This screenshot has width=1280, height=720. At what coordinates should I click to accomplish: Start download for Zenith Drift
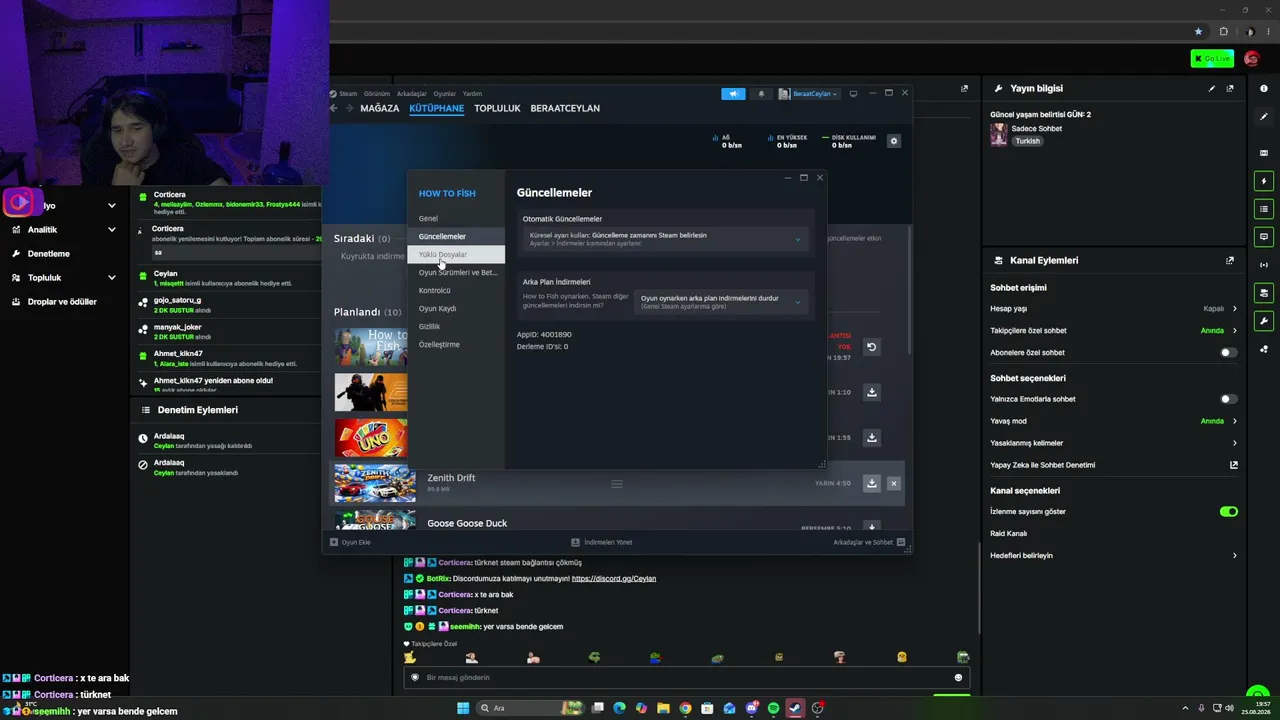click(872, 483)
